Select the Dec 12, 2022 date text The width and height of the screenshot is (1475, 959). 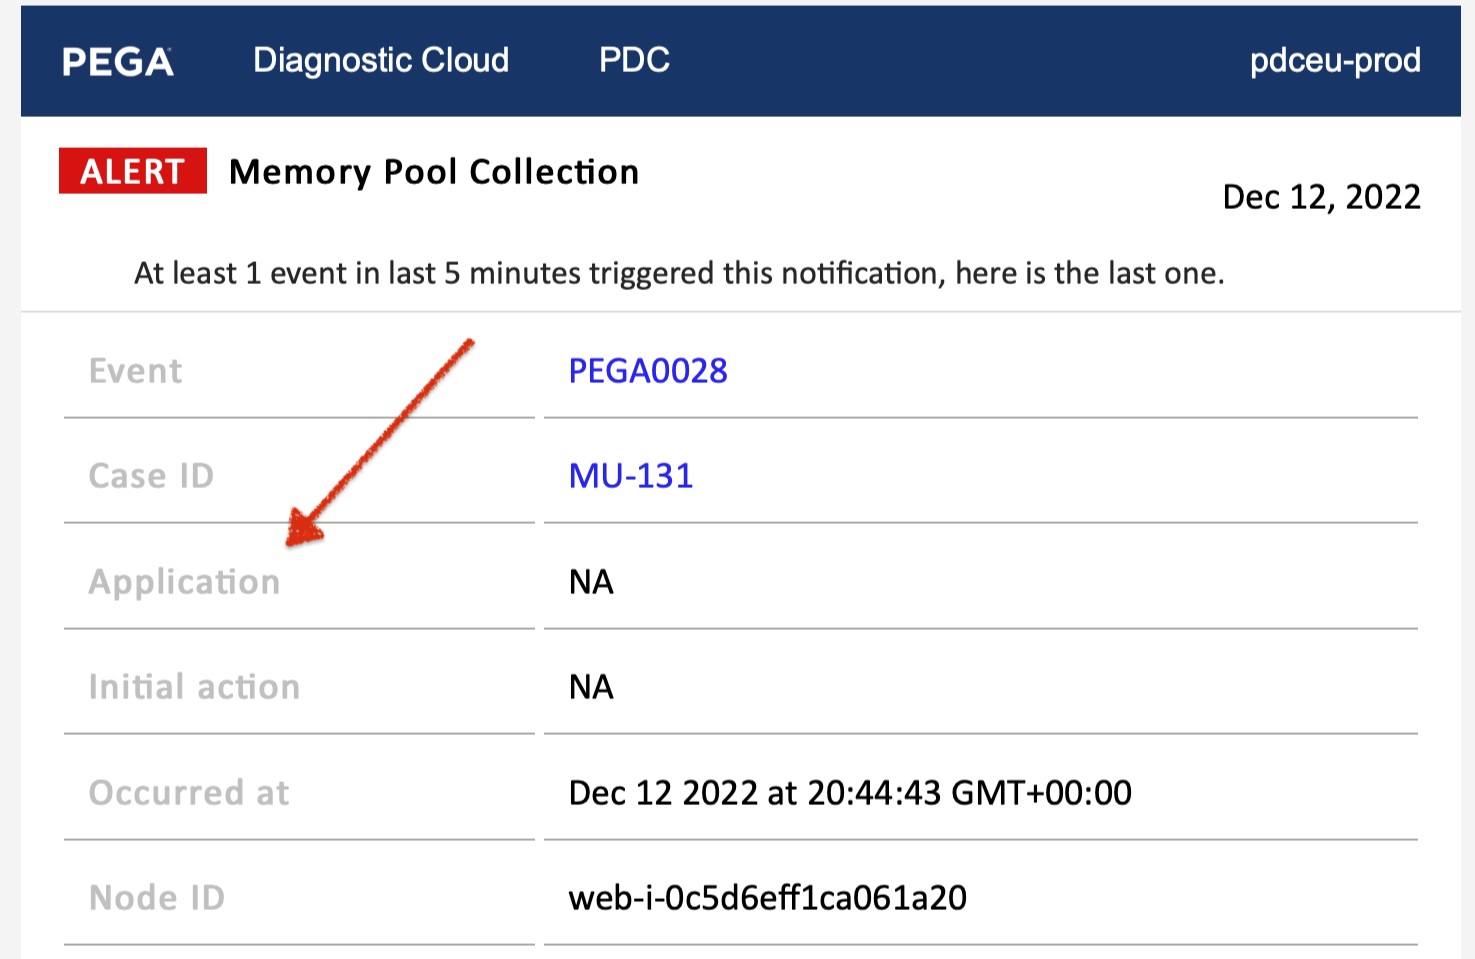[1321, 196]
